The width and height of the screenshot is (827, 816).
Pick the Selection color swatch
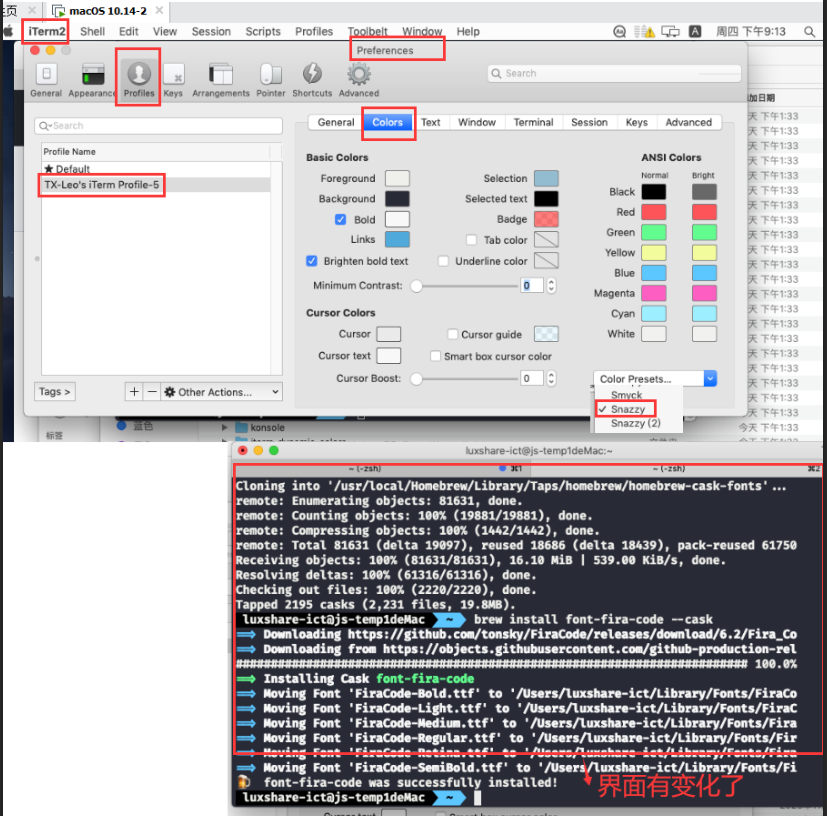pos(546,178)
